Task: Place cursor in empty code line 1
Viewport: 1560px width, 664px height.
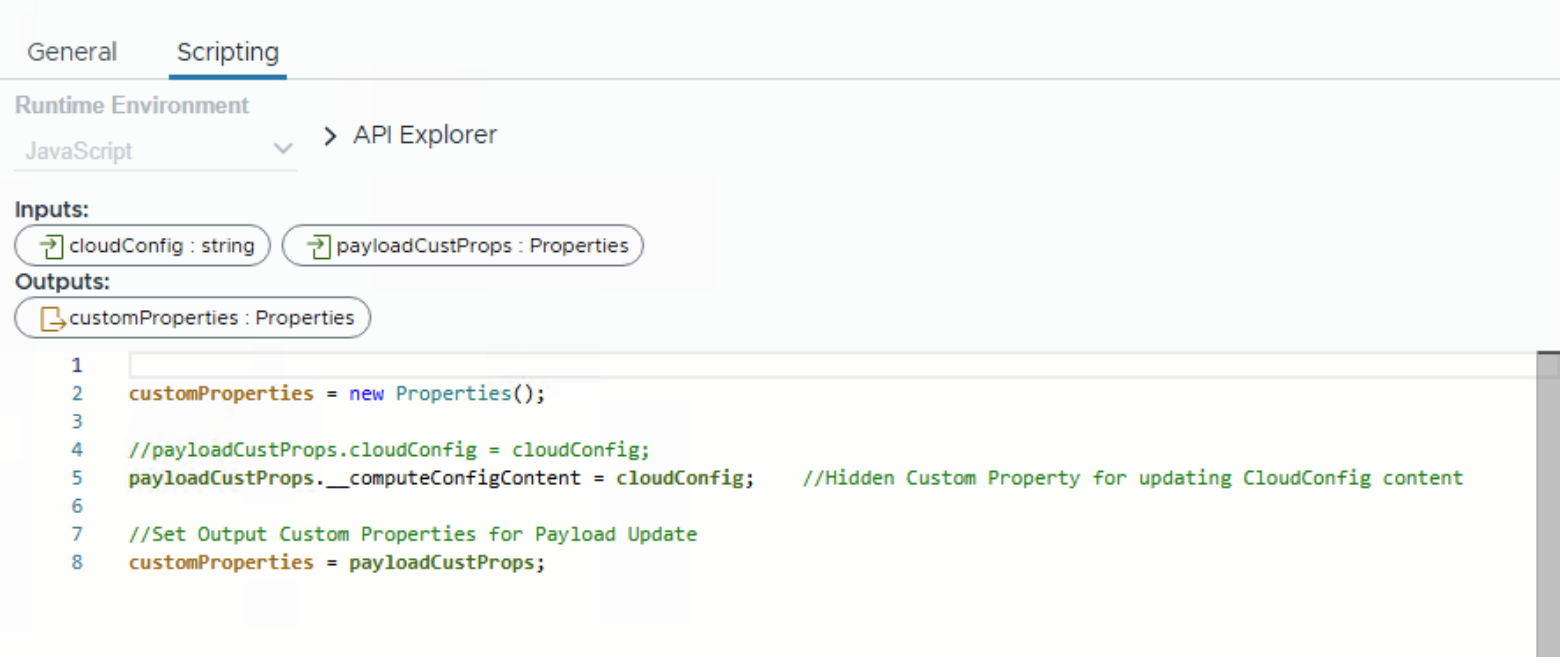Action: pyautogui.click(x=800, y=365)
